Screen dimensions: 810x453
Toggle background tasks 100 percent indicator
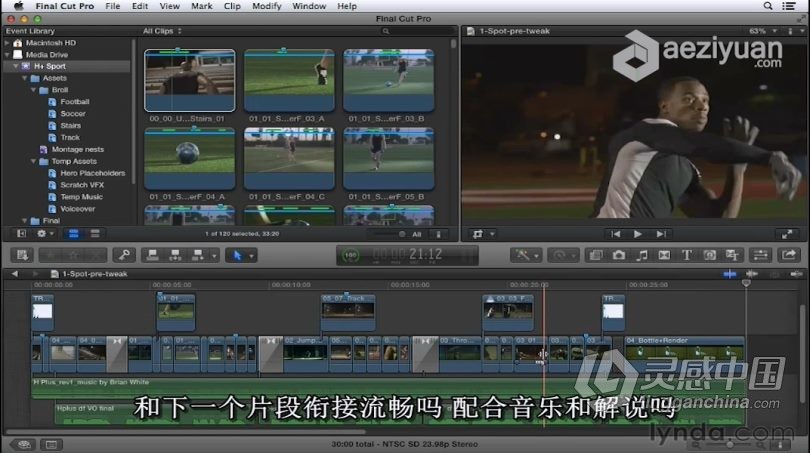[351, 255]
